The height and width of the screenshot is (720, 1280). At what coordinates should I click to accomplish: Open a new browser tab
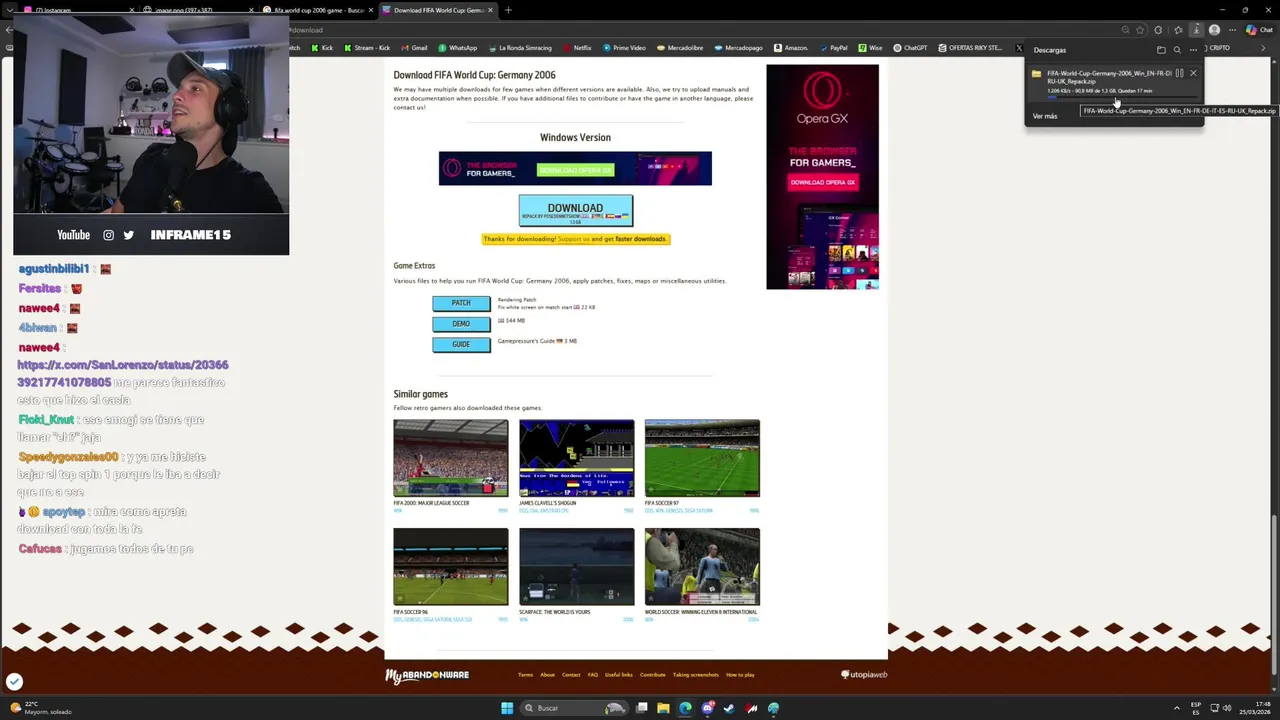pos(508,10)
